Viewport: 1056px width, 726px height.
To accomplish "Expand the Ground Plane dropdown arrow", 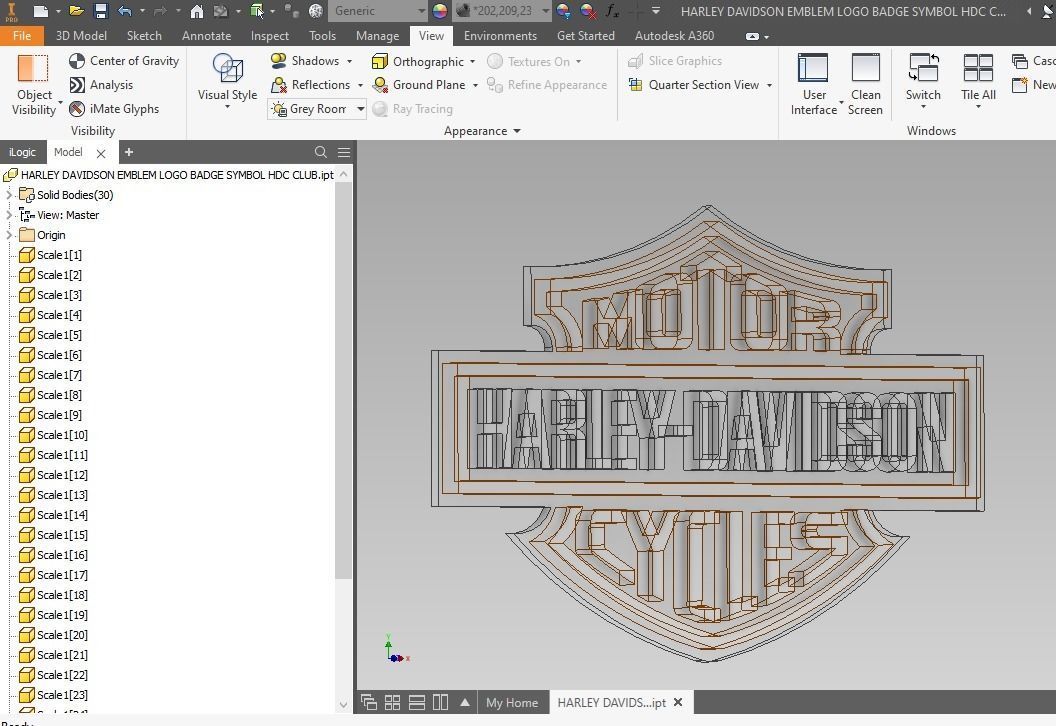I will pos(475,86).
